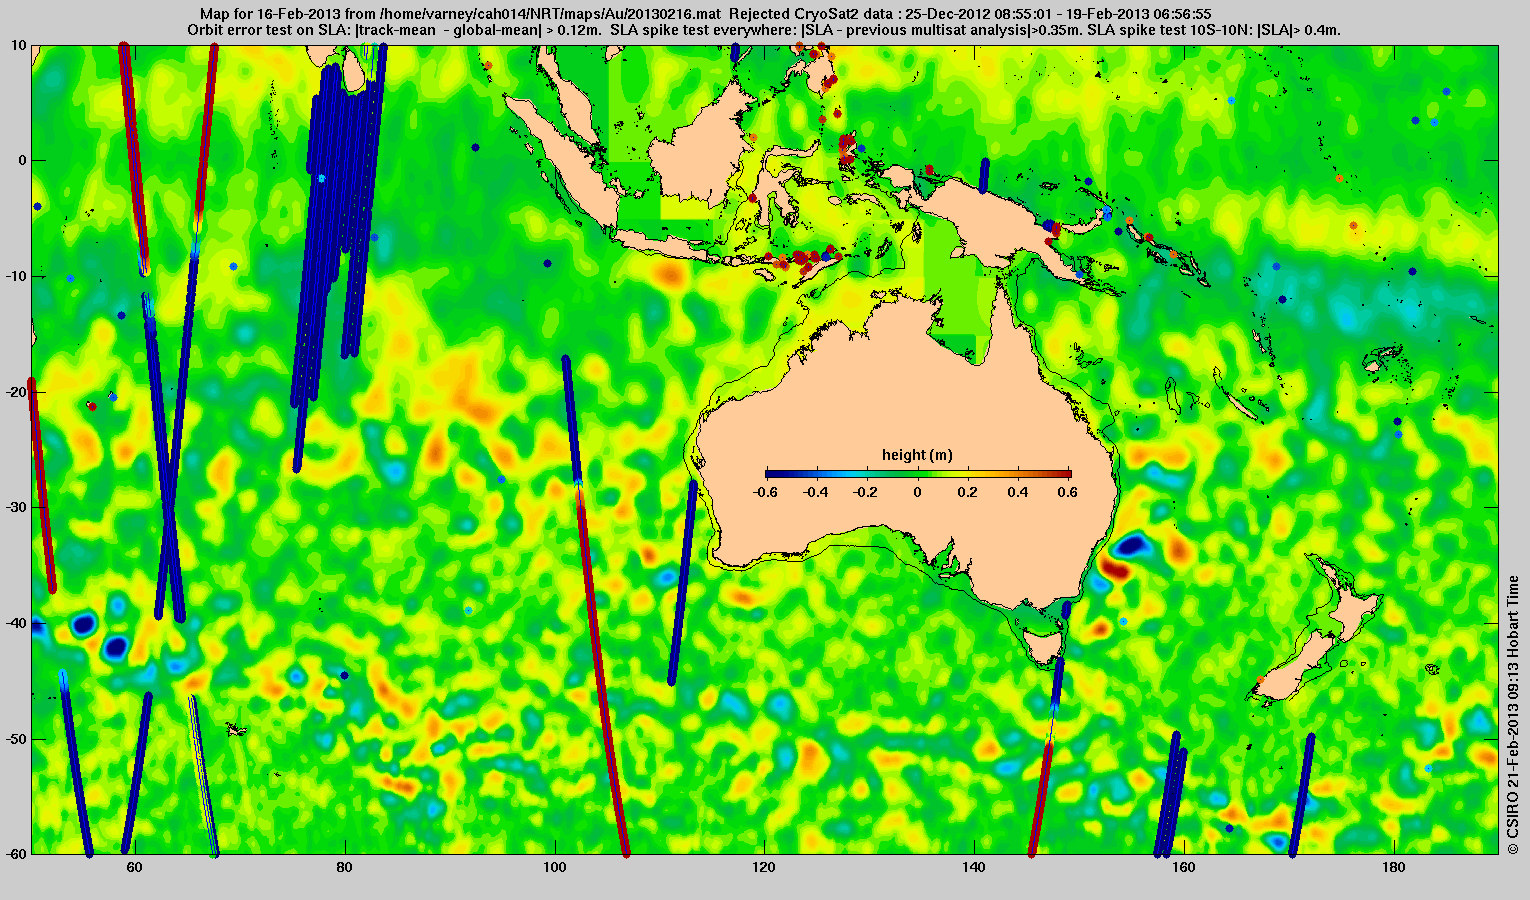This screenshot has height=900, width=1530.
Task: Click latitude axis label "0" on left axis
Action: pyautogui.click(x=24, y=160)
